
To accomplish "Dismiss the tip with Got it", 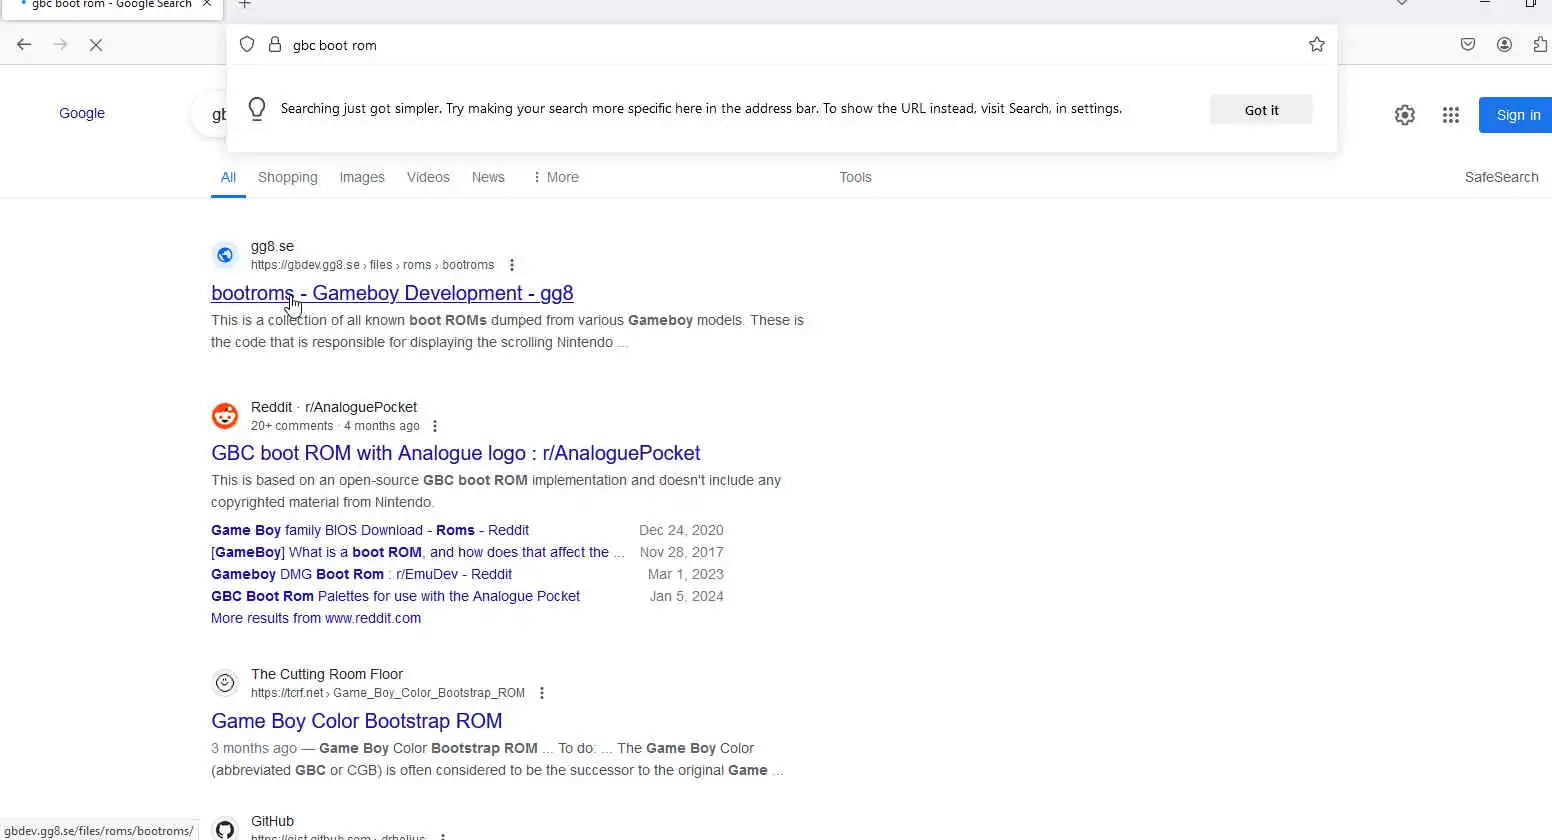I will click(1261, 110).
